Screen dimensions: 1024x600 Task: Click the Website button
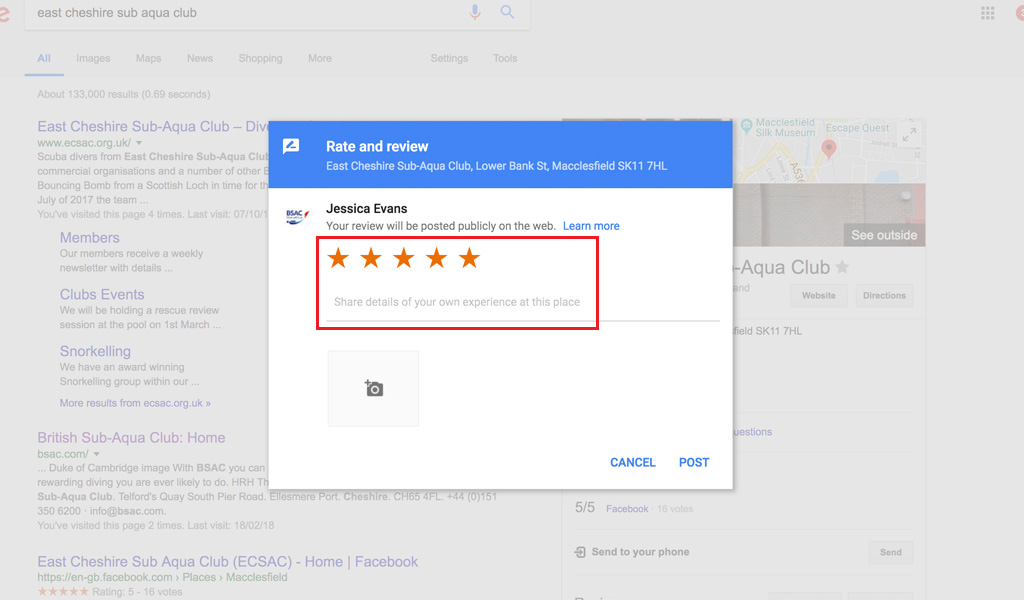pos(818,296)
